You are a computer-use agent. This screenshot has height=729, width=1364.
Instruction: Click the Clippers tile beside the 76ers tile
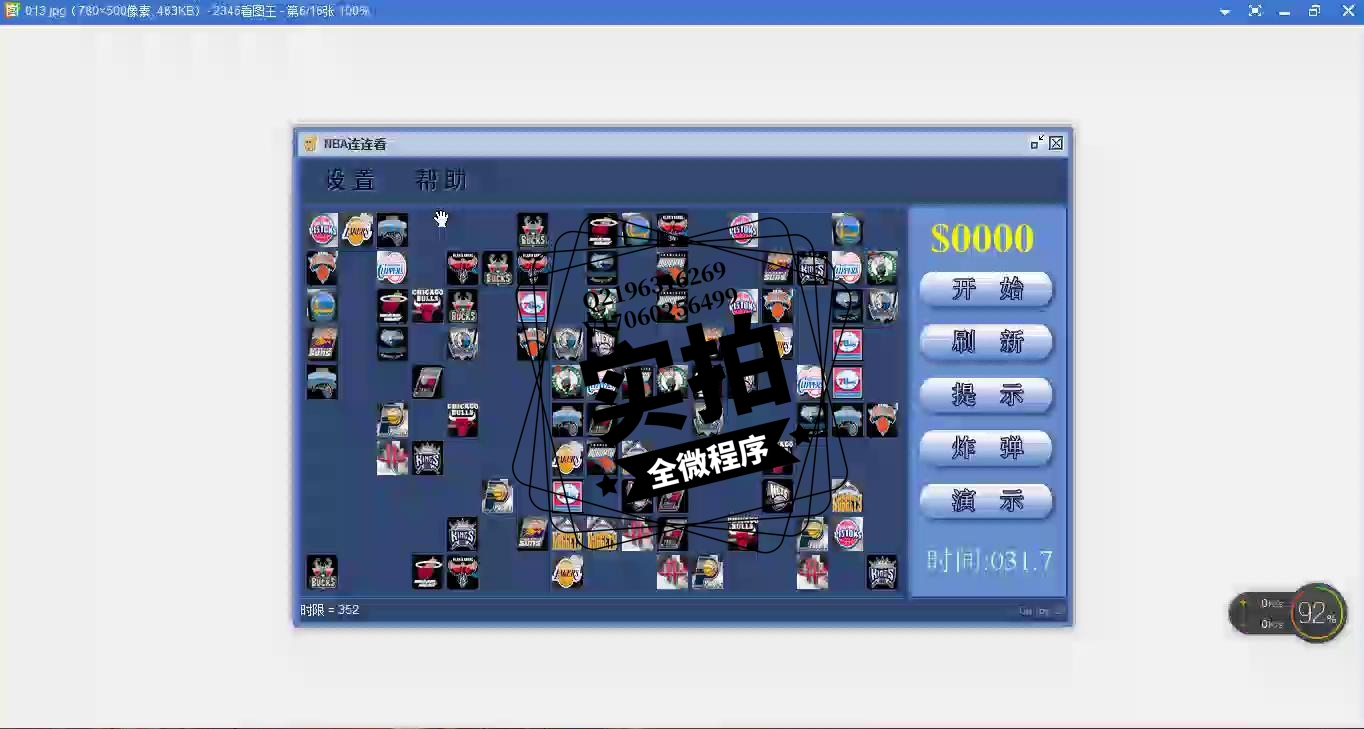812,382
